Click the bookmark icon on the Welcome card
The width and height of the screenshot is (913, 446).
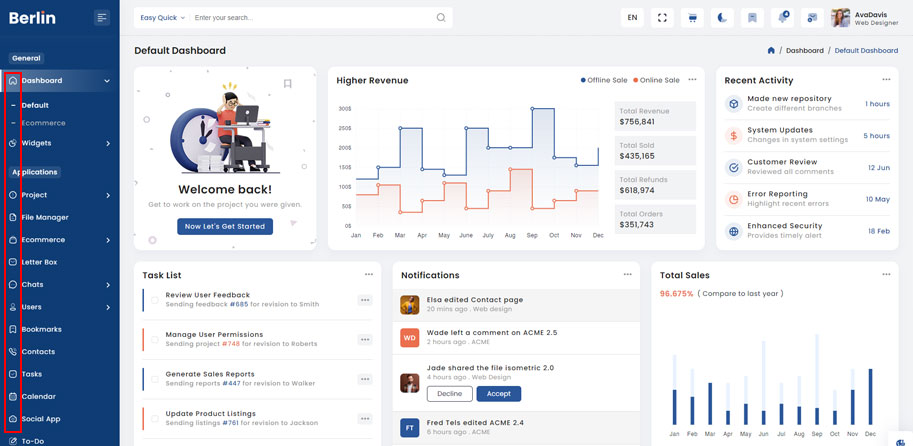(287, 84)
